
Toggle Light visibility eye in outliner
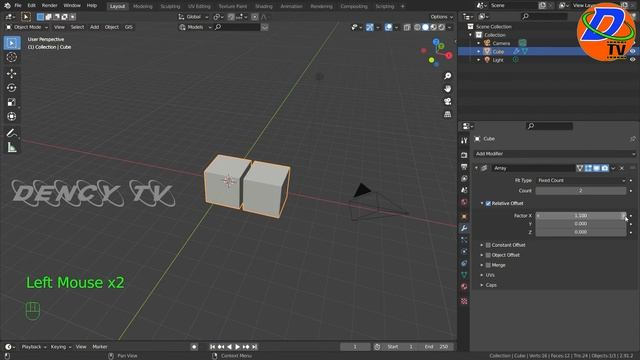(x=633, y=60)
